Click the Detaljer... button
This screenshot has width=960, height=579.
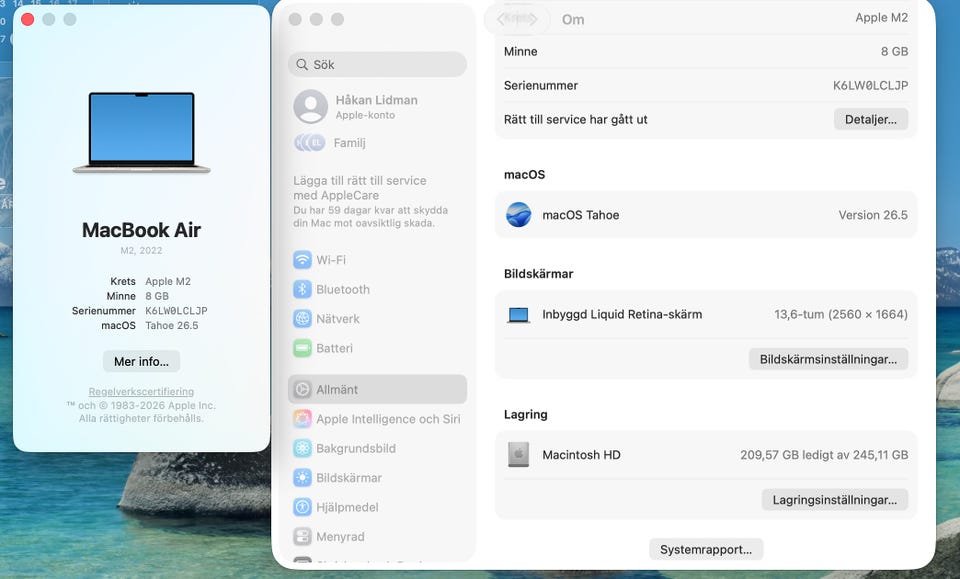[871, 119]
